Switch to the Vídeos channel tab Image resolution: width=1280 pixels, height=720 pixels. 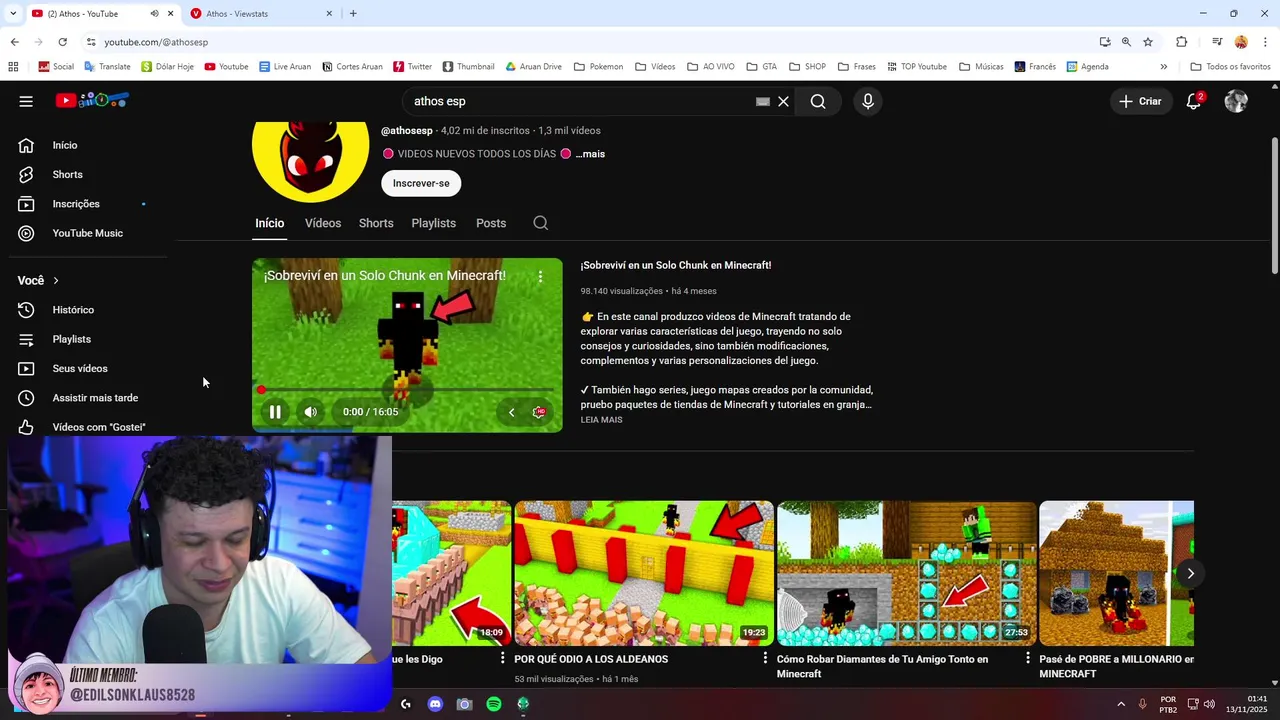pos(323,223)
